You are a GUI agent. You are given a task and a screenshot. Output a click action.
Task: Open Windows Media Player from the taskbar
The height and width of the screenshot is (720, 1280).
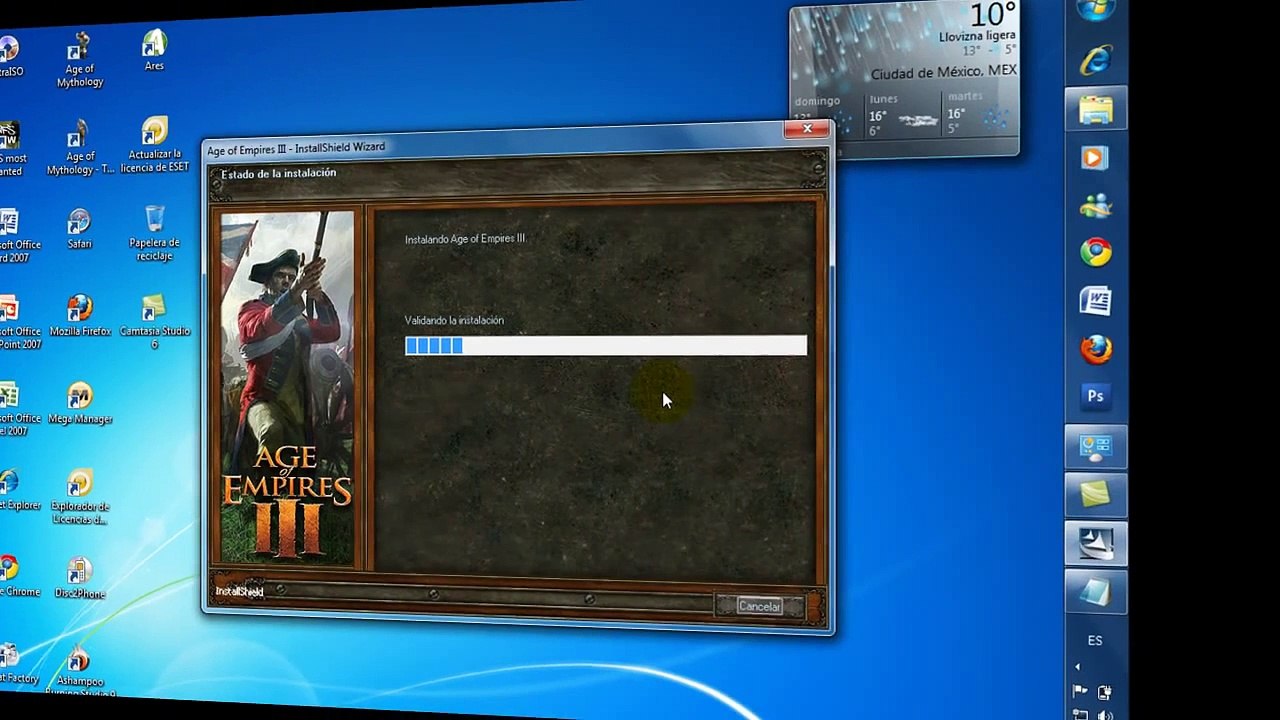click(1096, 157)
